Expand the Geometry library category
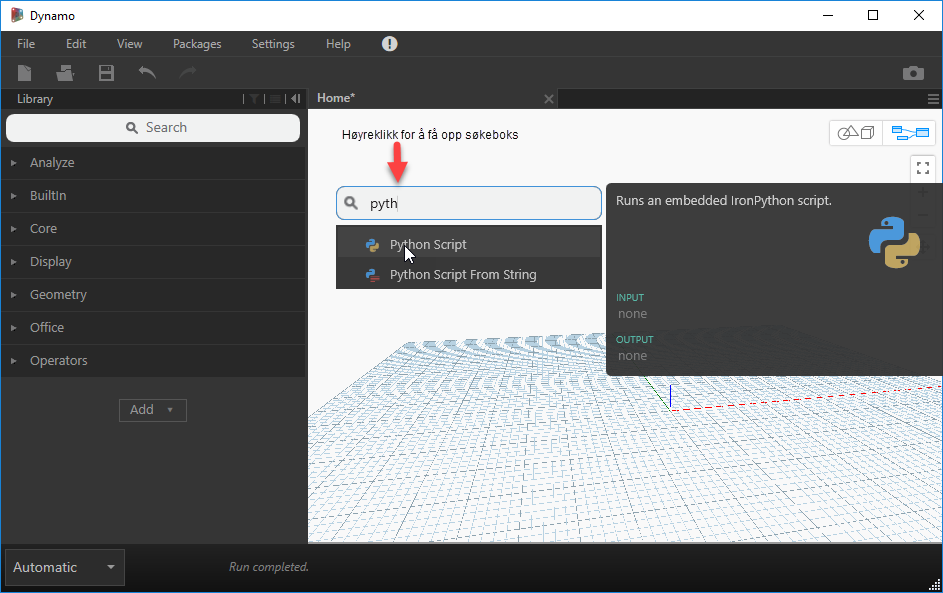Screen dimensions: 943x593 click(58, 295)
